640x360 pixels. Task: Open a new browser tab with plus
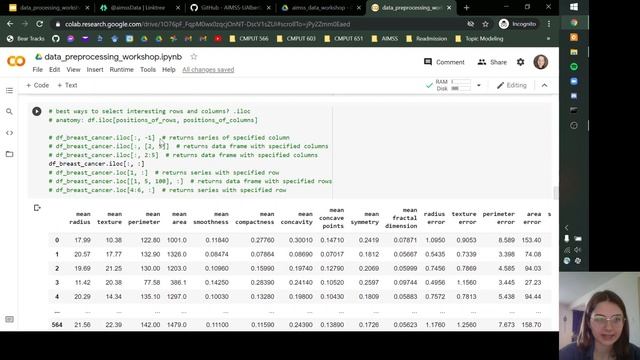click(x=467, y=7)
